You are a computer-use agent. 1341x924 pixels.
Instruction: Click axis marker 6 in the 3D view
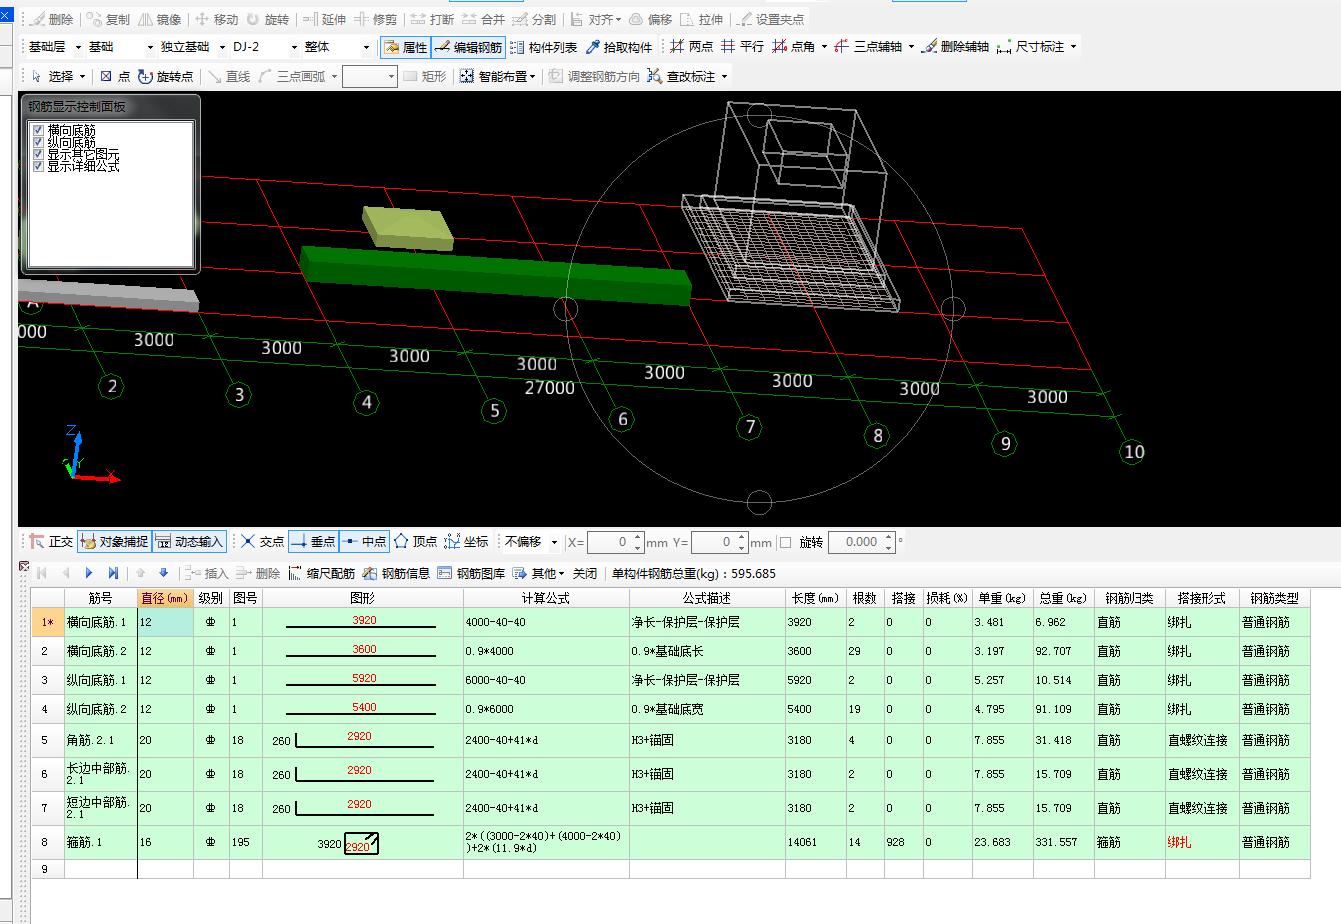(x=622, y=419)
